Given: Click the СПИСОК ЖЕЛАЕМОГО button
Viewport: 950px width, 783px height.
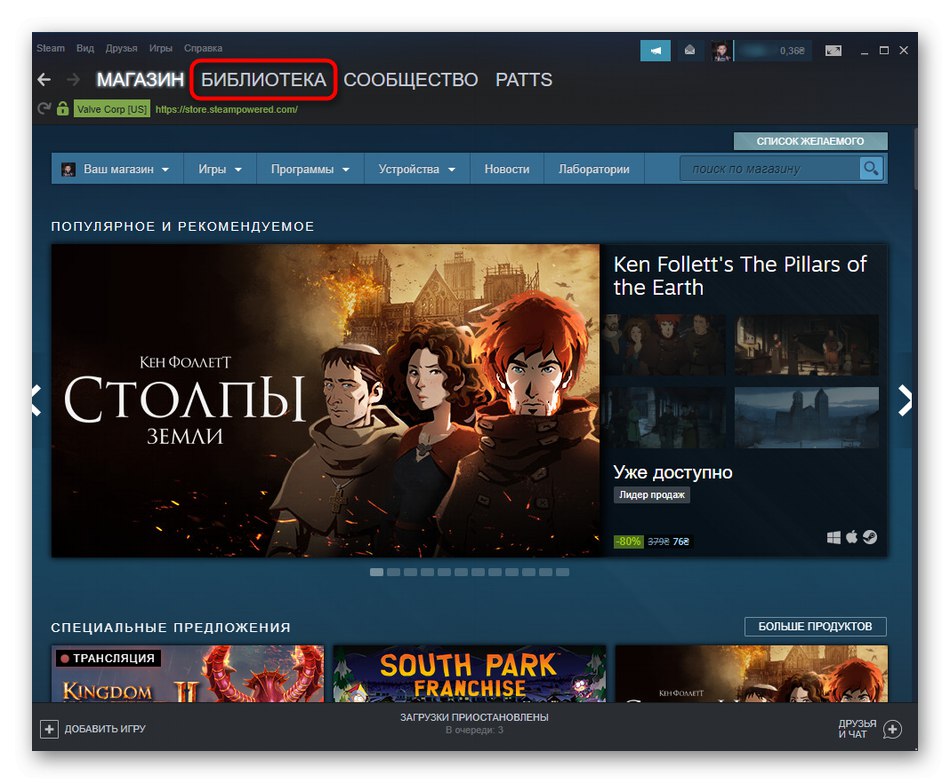Looking at the screenshot, I should pyautogui.click(x=810, y=141).
